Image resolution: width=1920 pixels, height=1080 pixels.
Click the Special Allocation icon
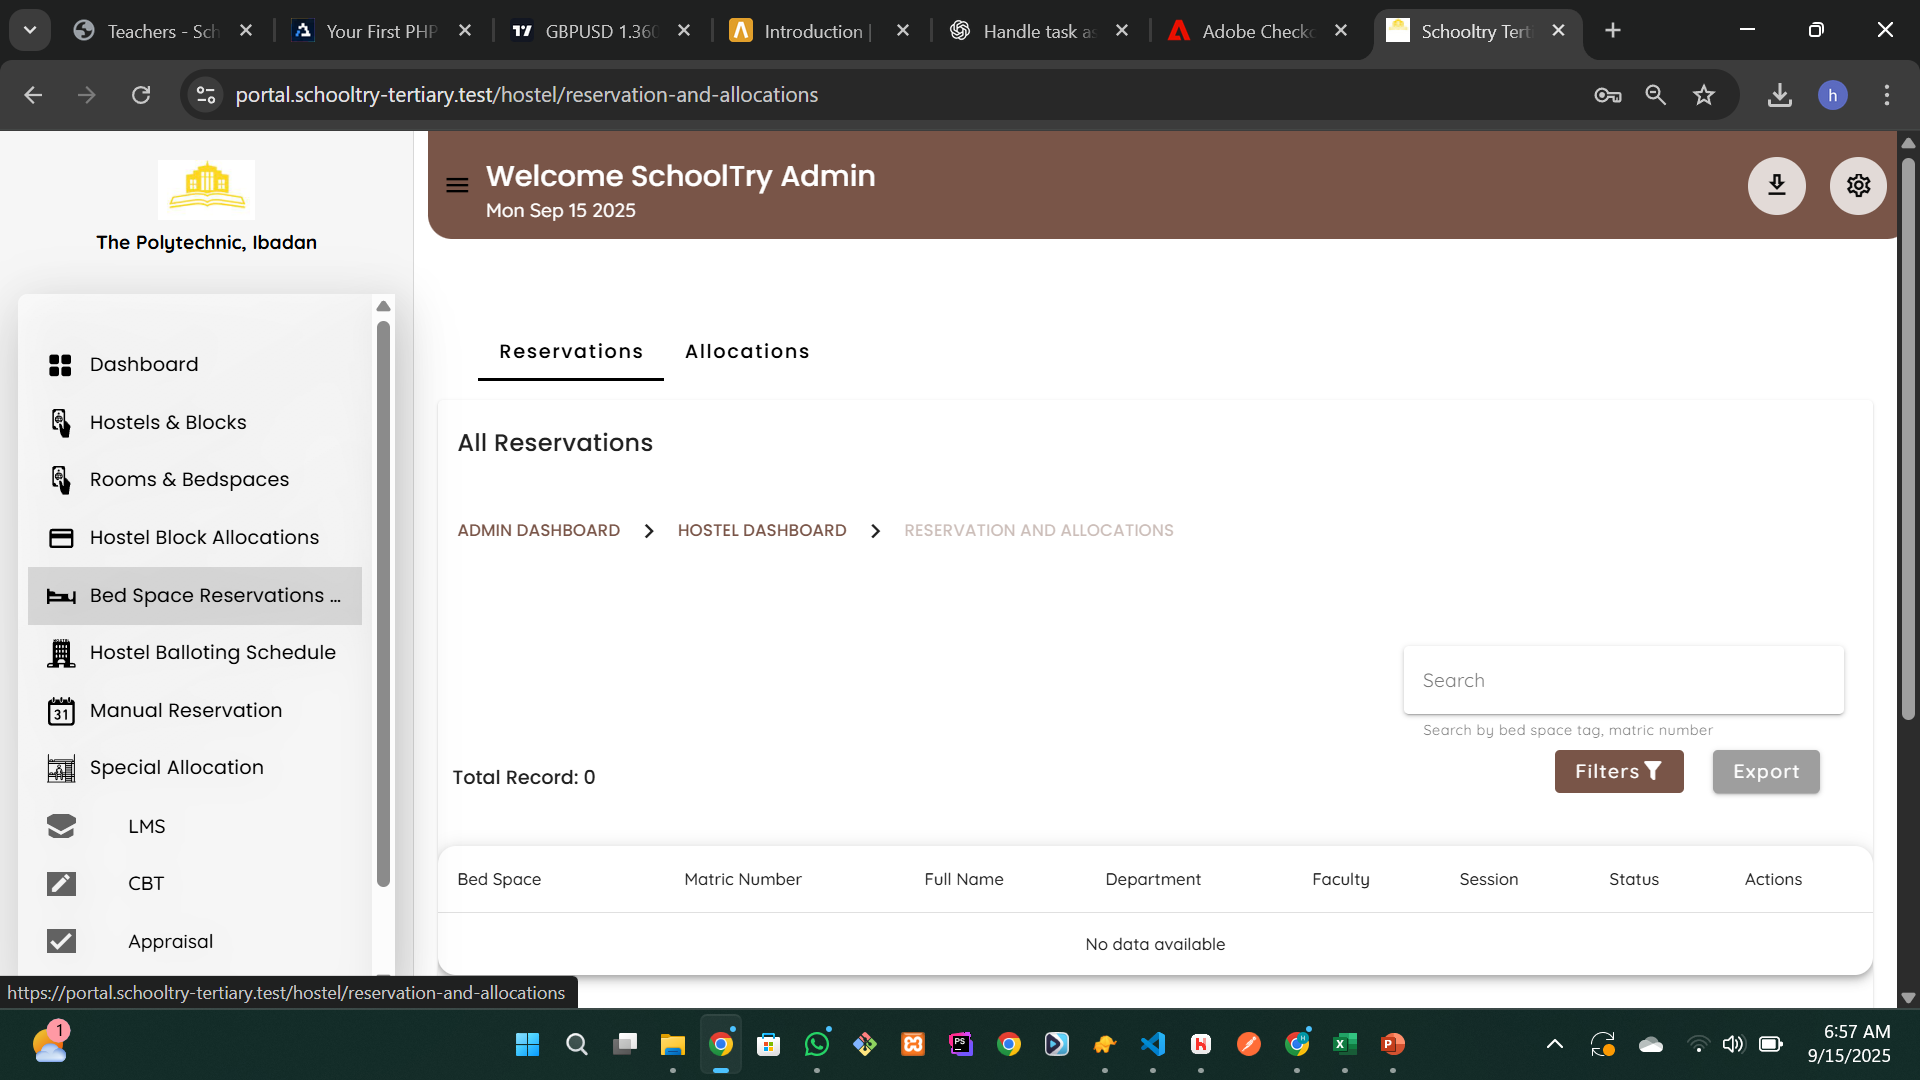(61, 768)
